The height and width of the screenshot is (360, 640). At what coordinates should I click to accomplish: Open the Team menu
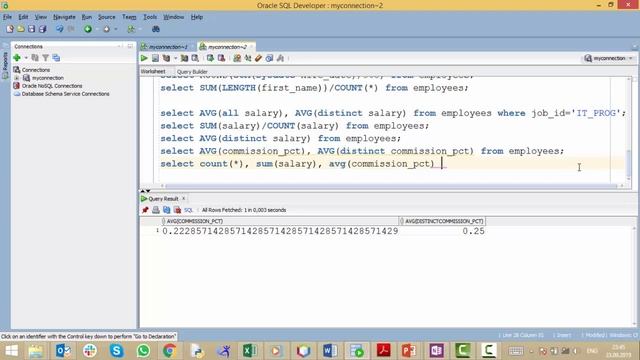(129, 17)
